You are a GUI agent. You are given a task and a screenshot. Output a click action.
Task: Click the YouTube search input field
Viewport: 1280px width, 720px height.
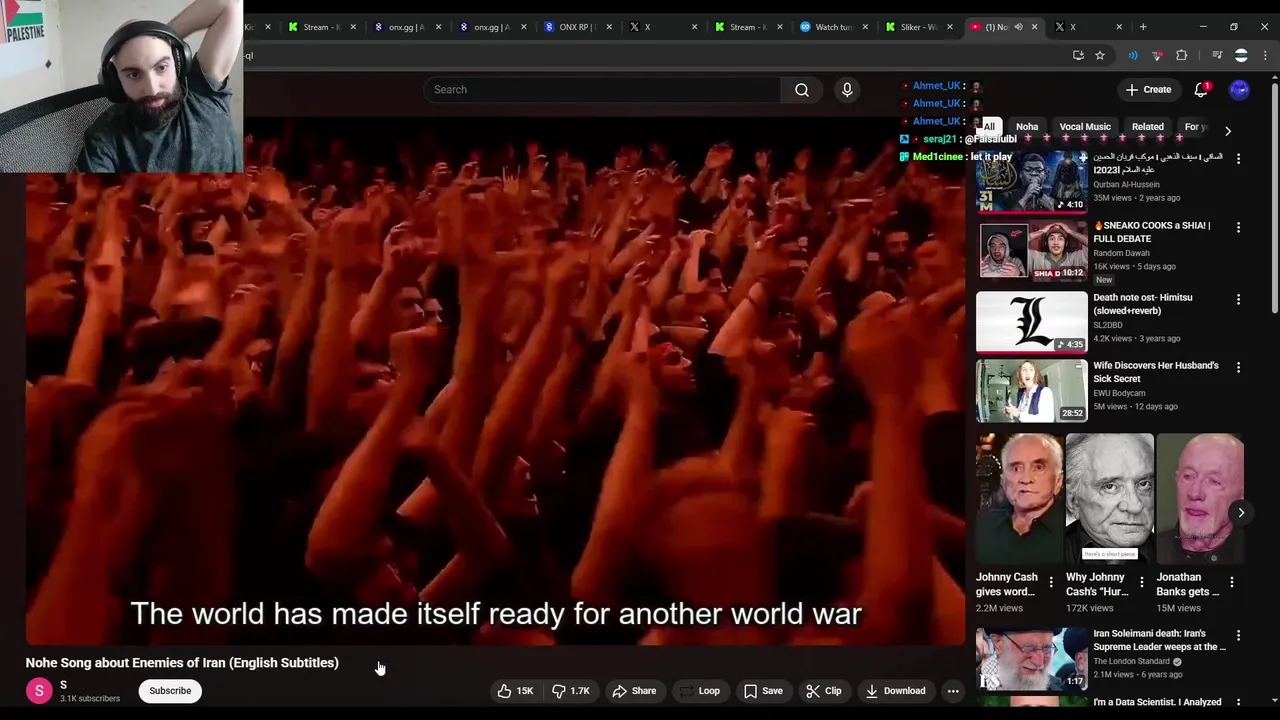[x=602, y=90]
